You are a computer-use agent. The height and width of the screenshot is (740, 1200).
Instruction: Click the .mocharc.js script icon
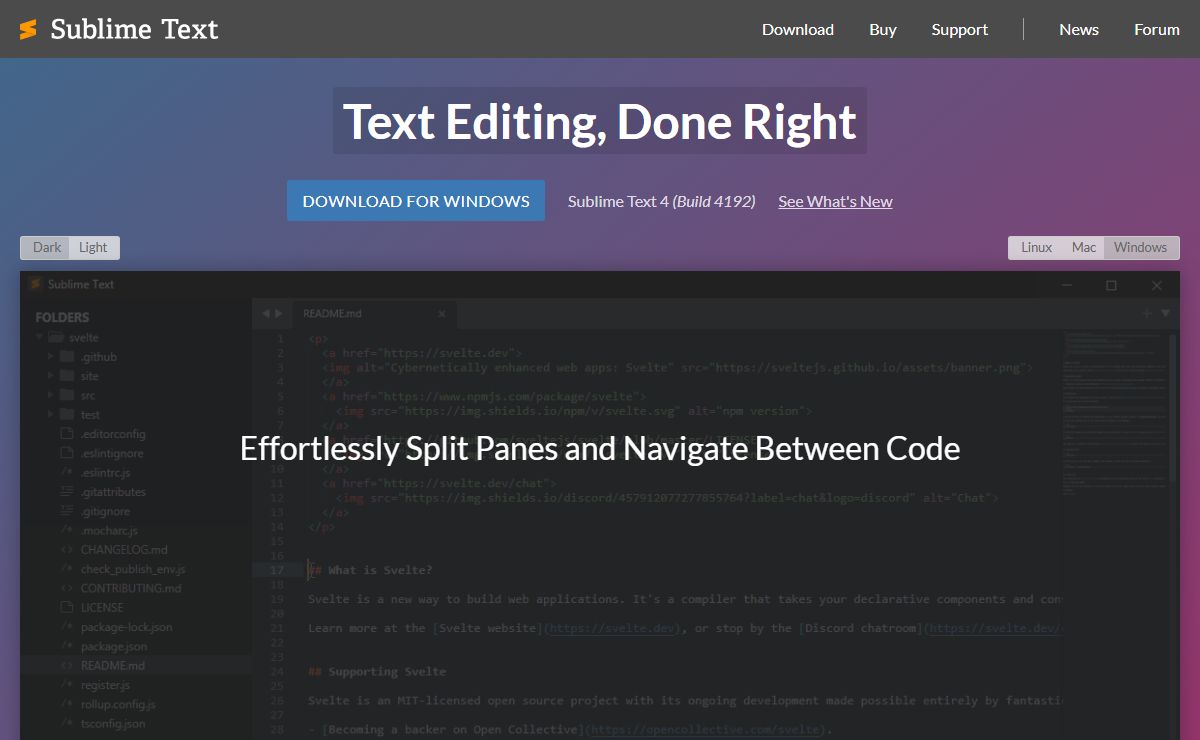coord(67,530)
